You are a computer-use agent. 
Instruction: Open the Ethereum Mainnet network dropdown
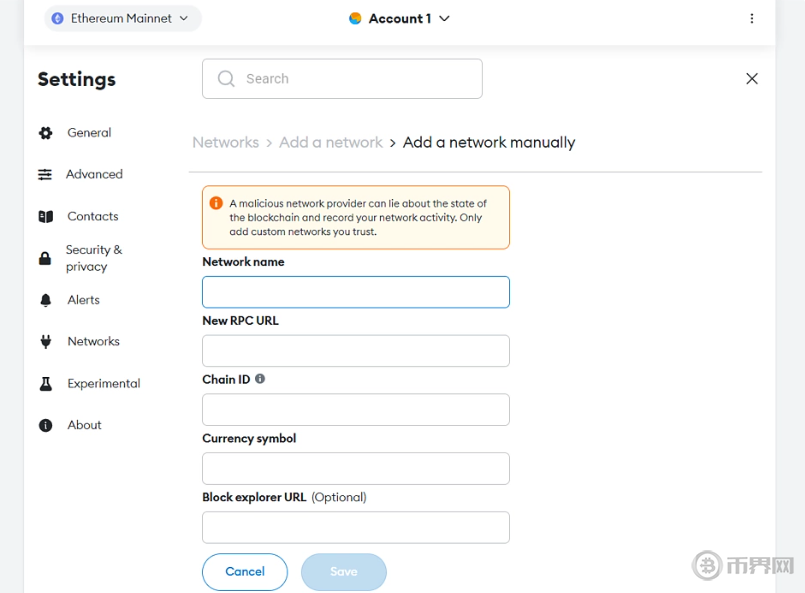click(122, 18)
